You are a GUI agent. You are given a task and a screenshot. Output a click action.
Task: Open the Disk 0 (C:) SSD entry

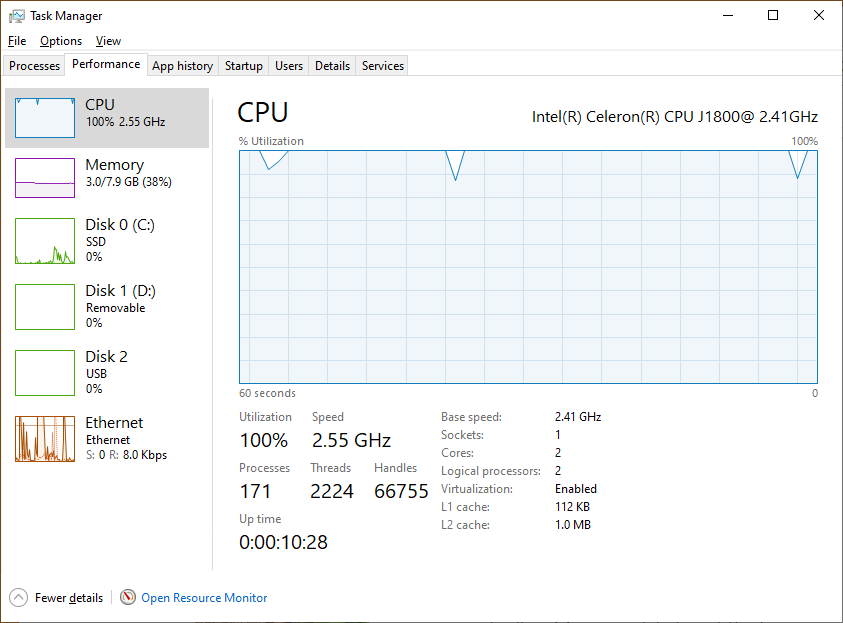106,240
